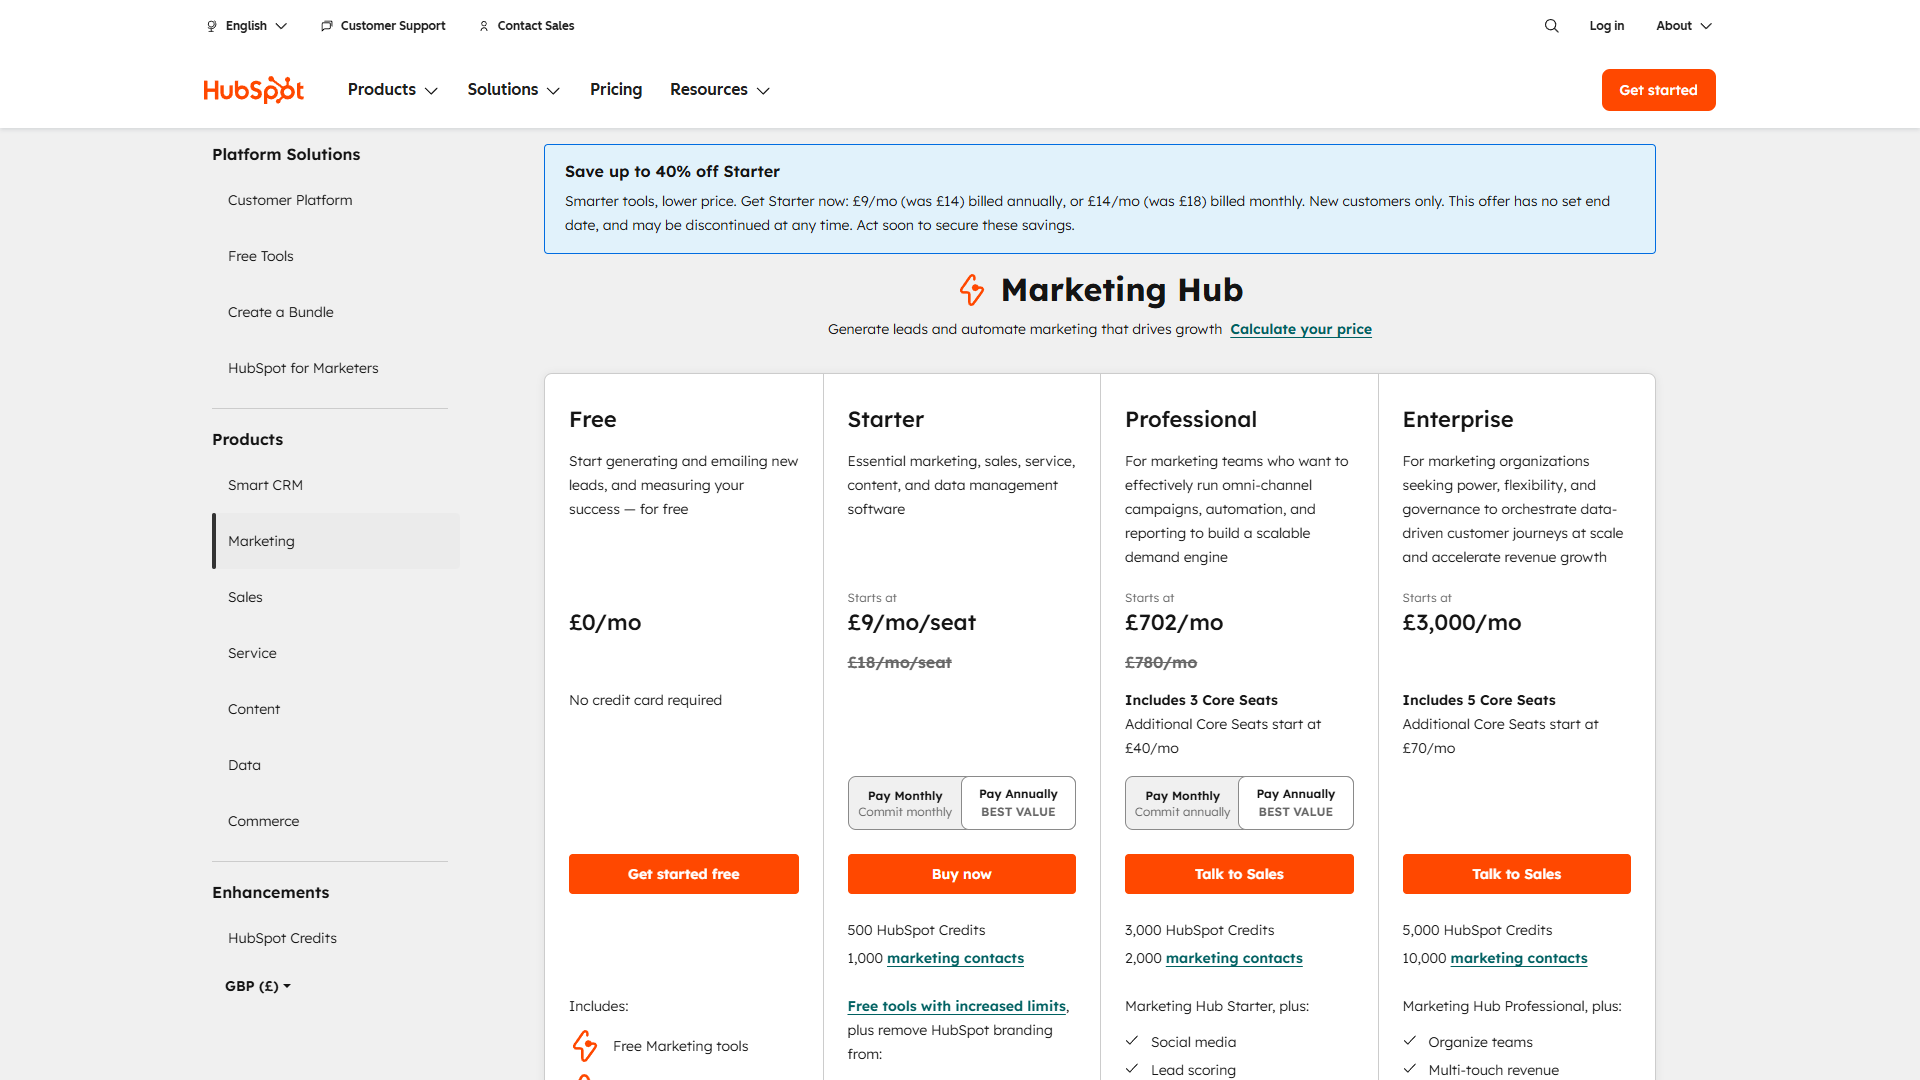This screenshot has width=1920, height=1080.
Task: Click Get started free button
Action: tap(684, 874)
